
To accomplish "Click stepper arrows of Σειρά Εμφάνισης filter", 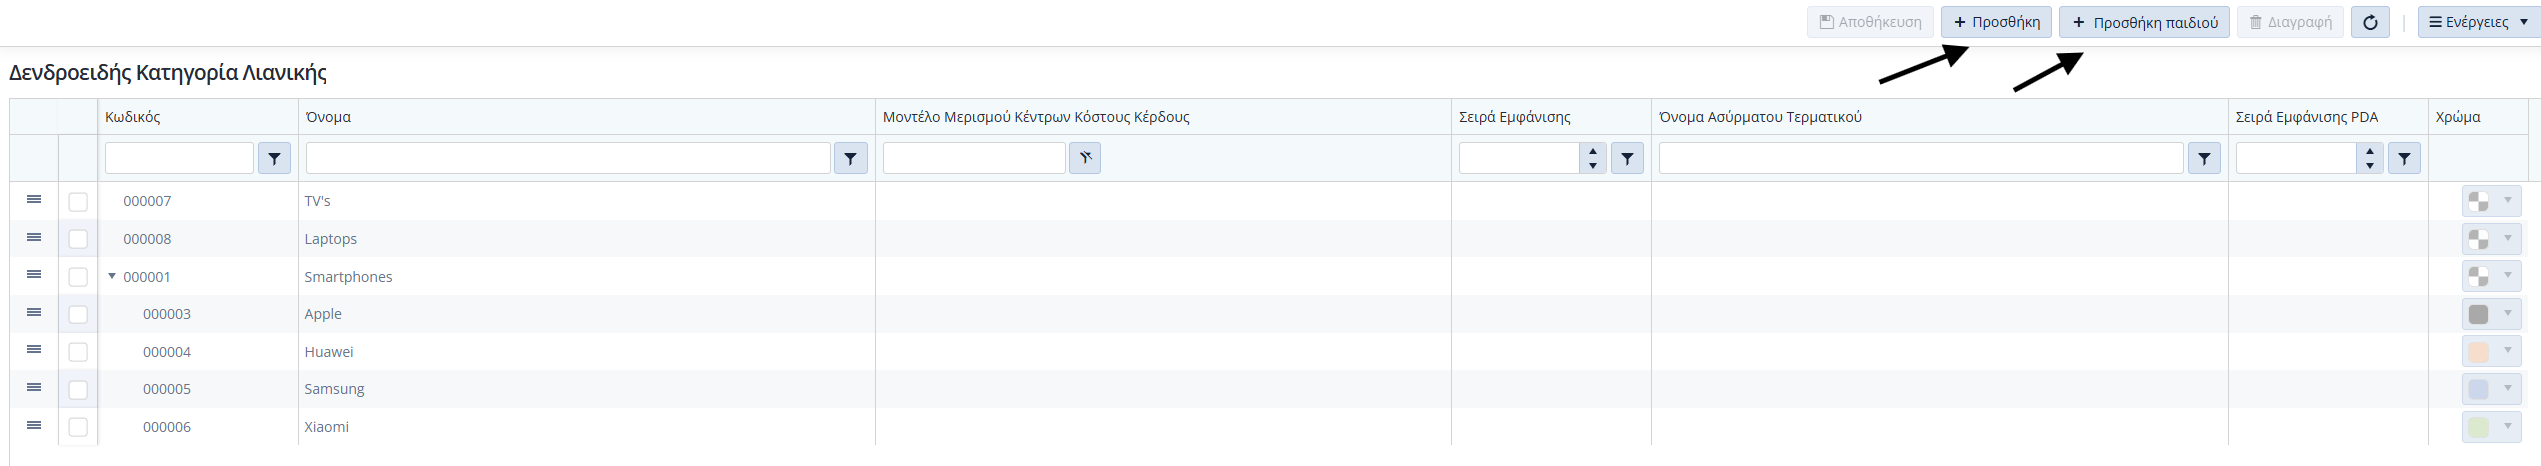I will tap(1593, 158).
